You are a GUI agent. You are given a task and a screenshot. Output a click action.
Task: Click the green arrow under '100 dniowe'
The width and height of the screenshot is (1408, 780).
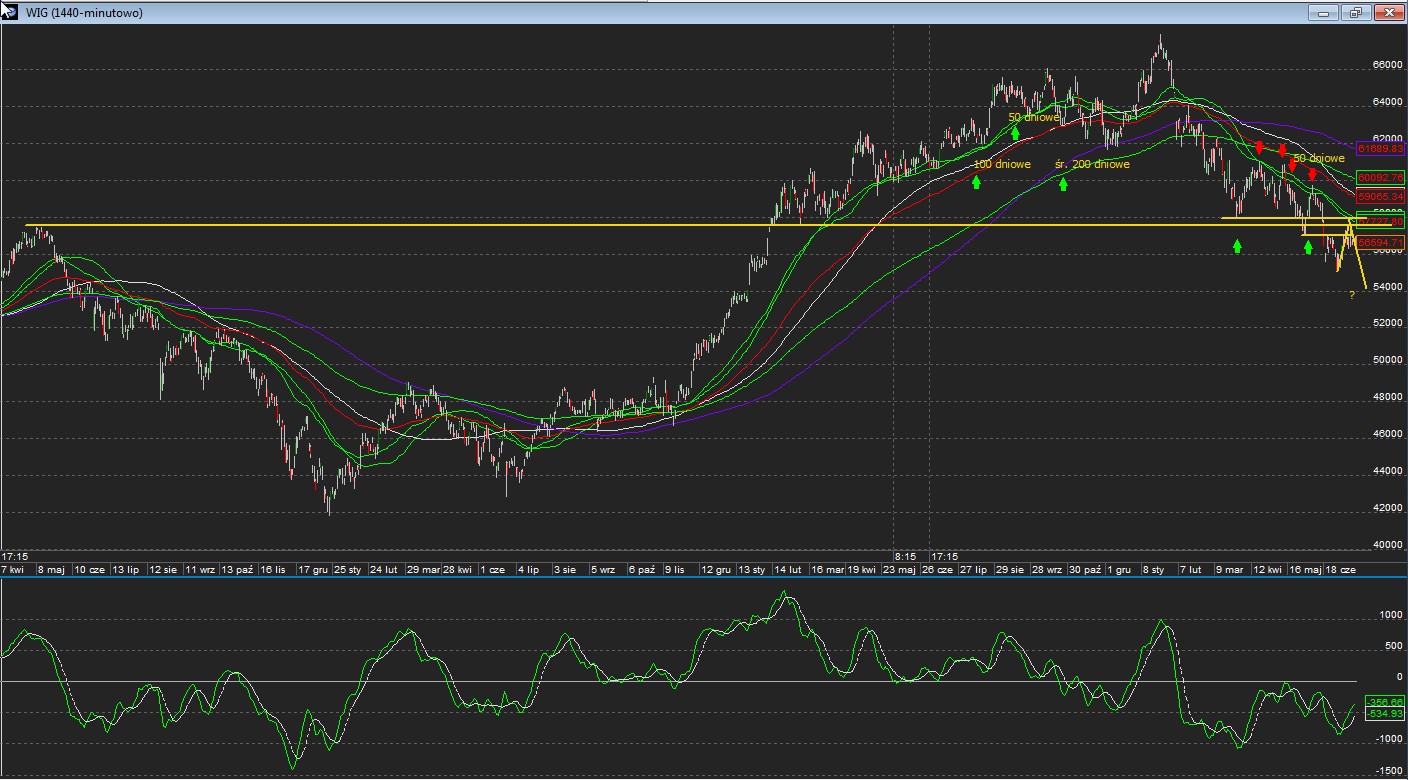pyautogui.click(x=976, y=182)
